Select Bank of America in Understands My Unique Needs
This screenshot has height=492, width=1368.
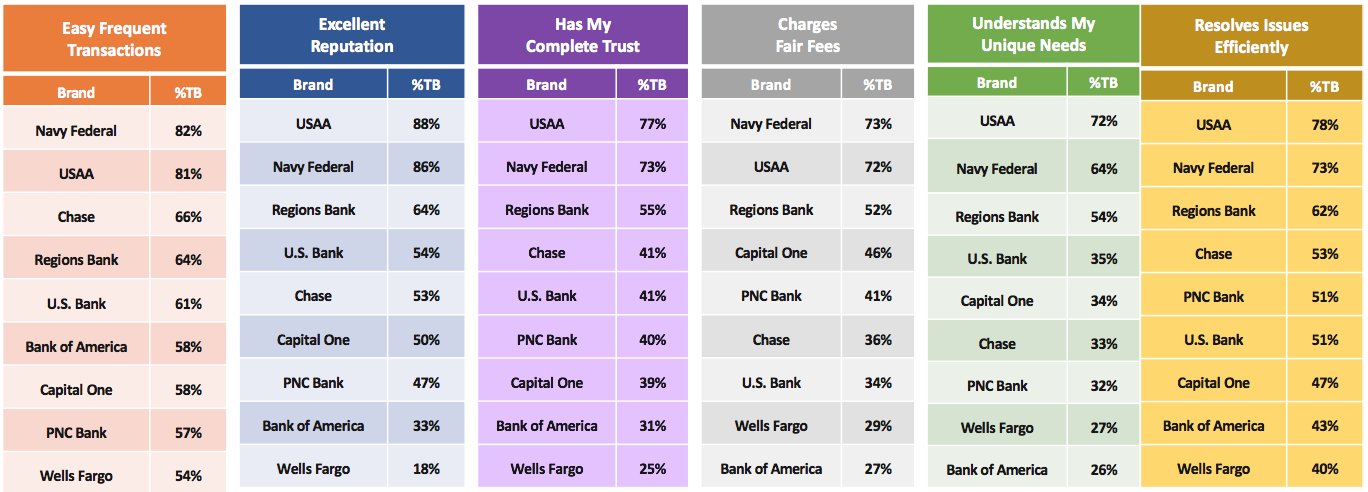pyautogui.click(x=997, y=469)
